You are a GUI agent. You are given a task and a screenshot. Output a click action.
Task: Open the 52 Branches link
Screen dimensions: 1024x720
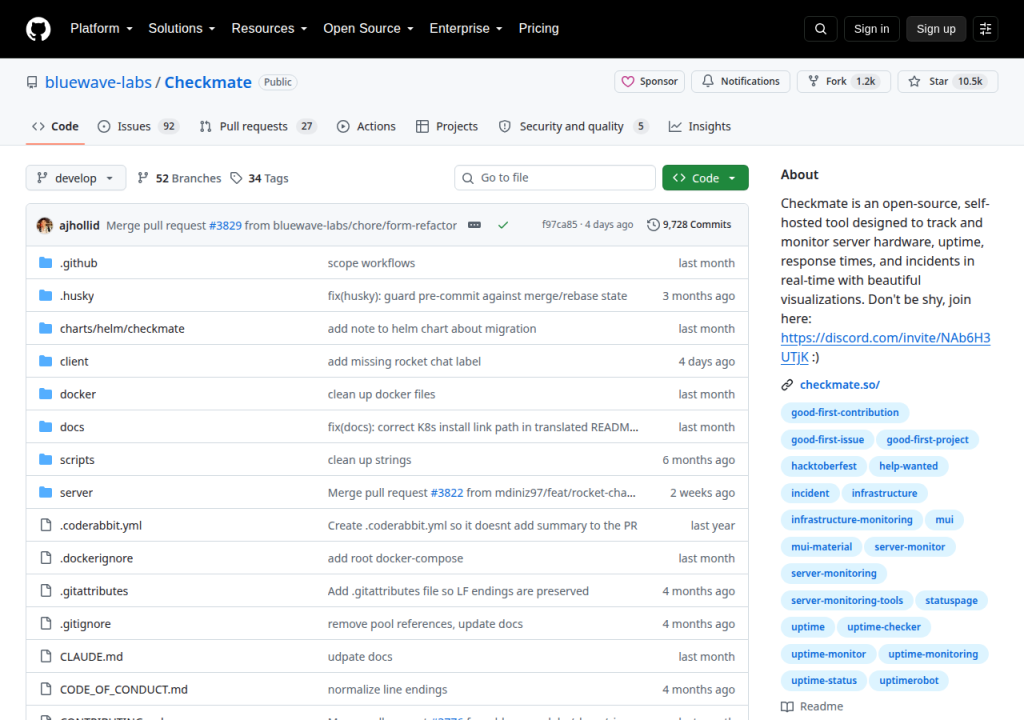pyautogui.click(x=180, y=178)
